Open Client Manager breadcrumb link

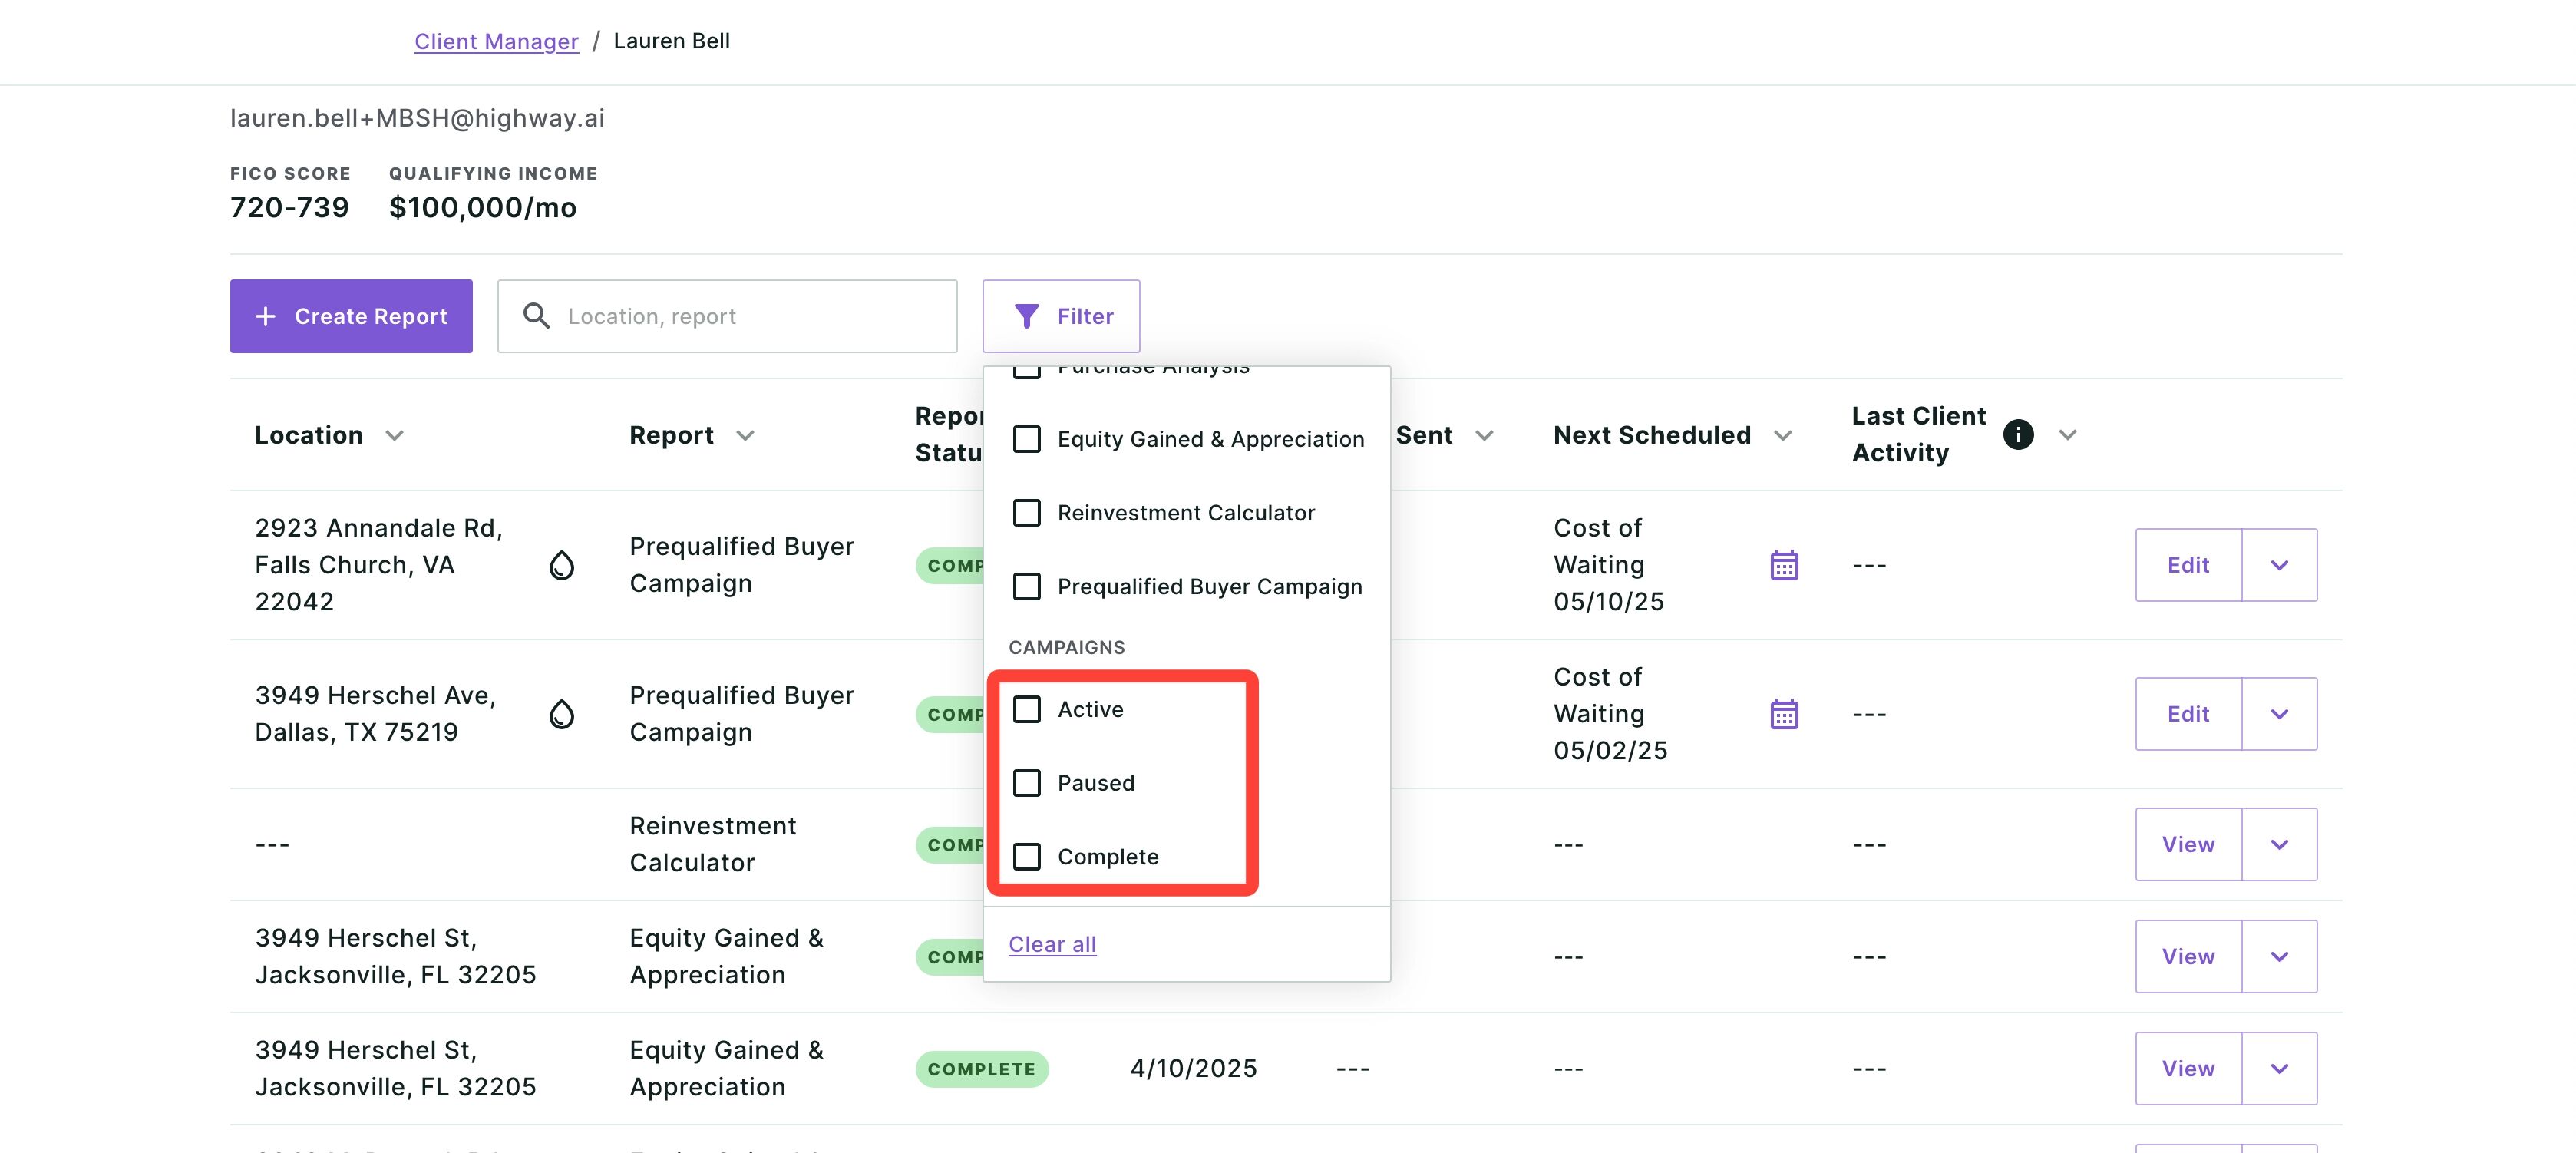pyautogui.click(x=496, y=41)
